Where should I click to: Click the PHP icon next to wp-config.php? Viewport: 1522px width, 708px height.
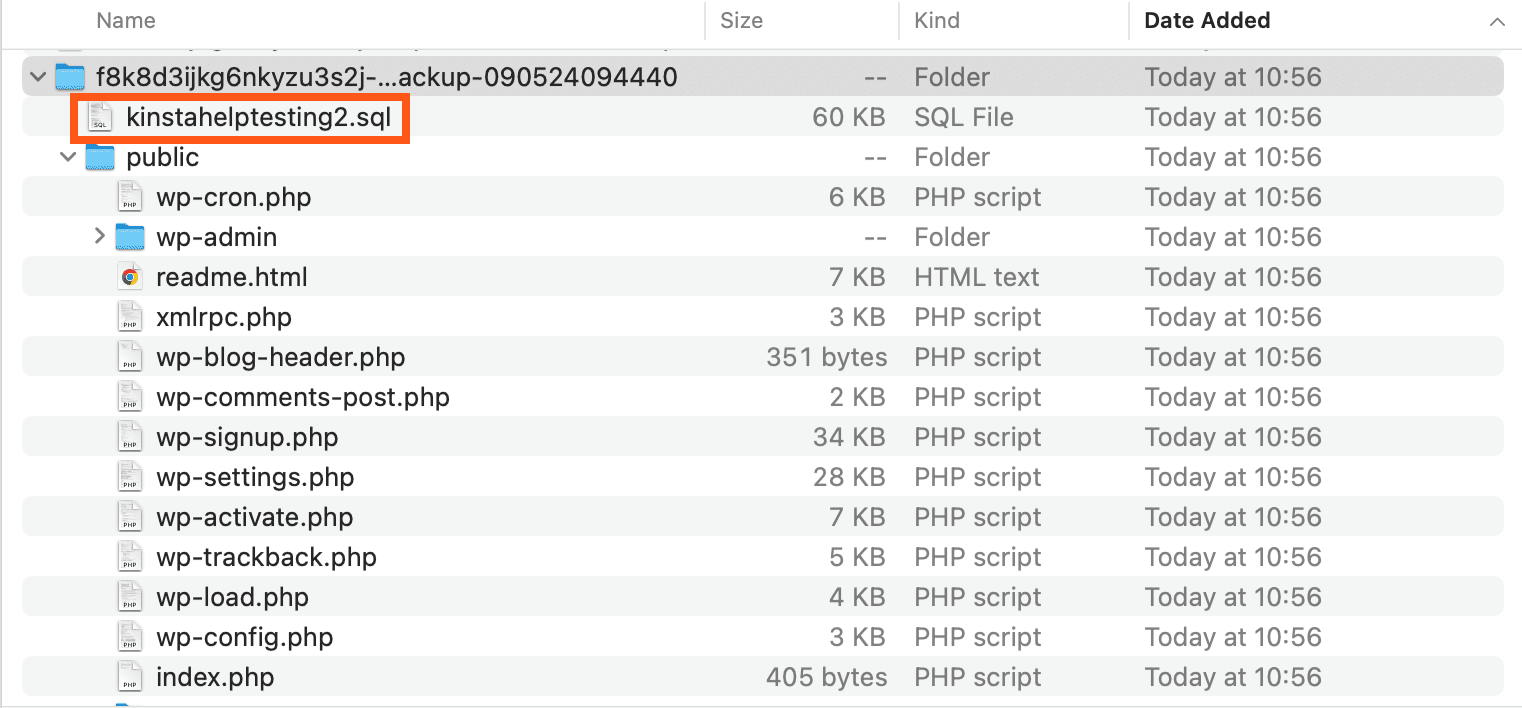coord(130,636)
